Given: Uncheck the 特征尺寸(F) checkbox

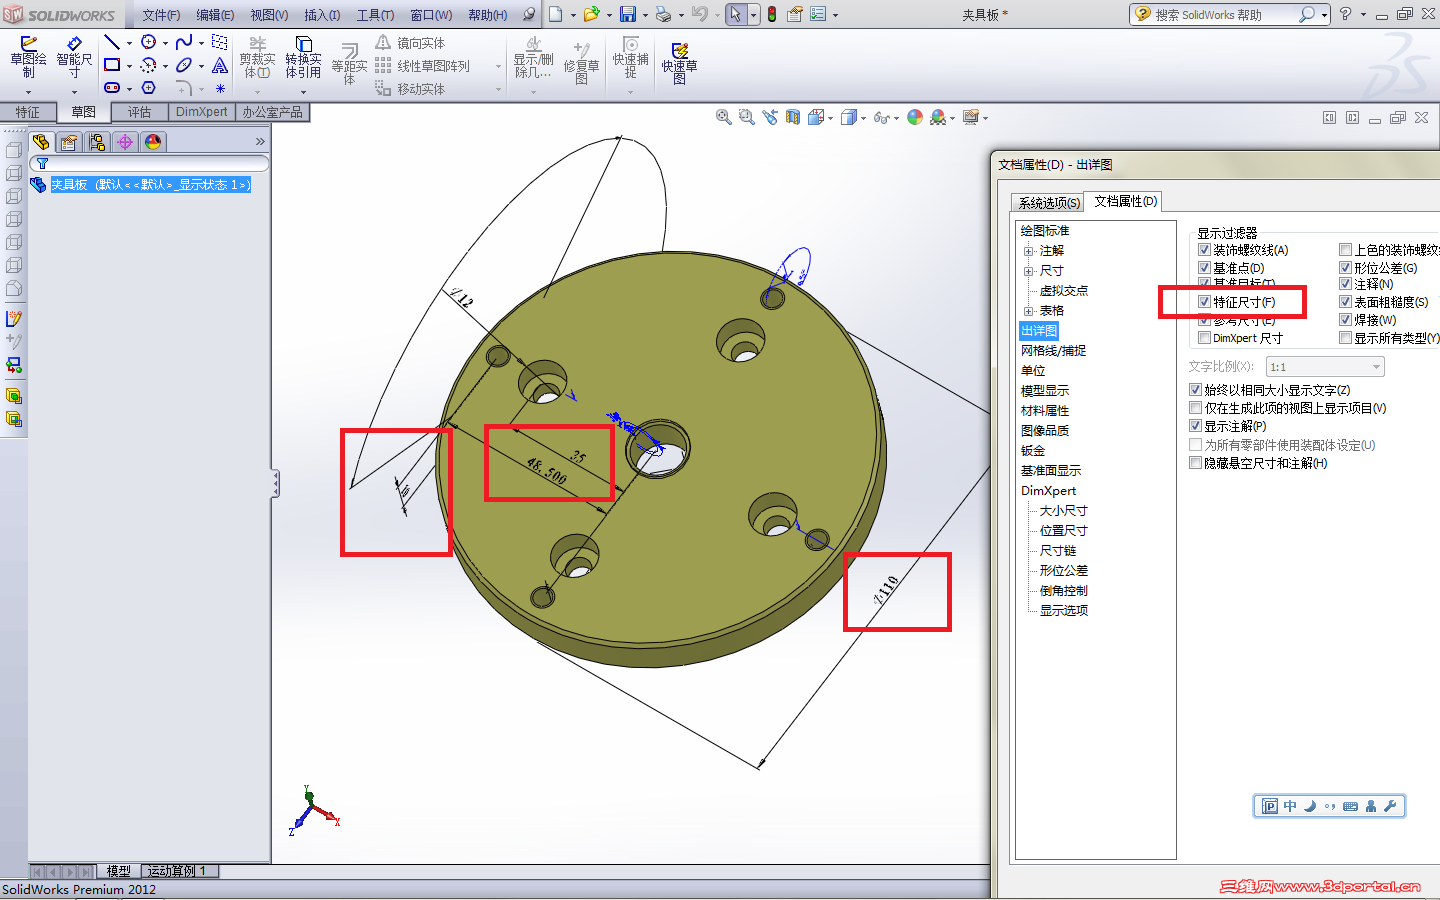Looking at the screenshot, I should 1205,302.
